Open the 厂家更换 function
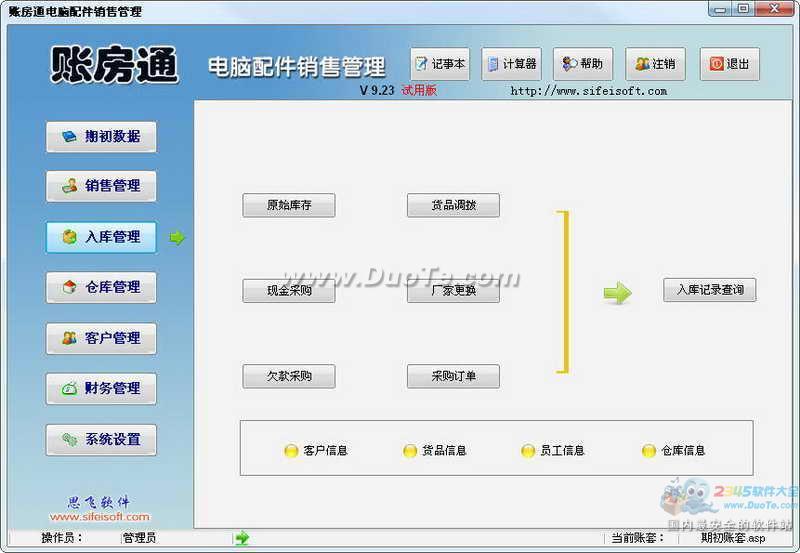 (x=453, y=291)
